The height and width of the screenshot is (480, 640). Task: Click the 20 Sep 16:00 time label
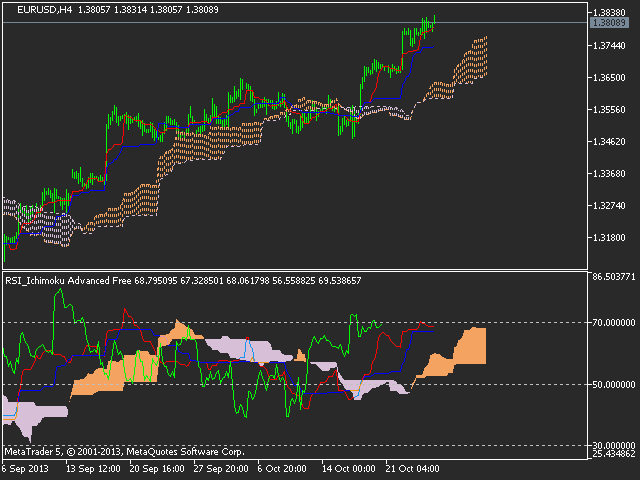point(156,468)
